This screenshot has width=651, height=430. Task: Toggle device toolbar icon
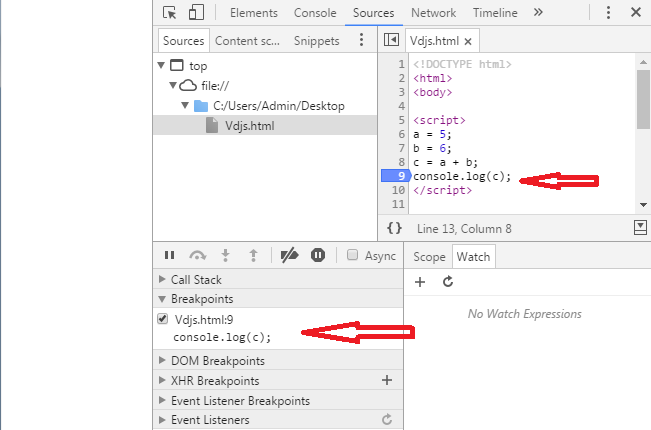click(x=196, y=13)
